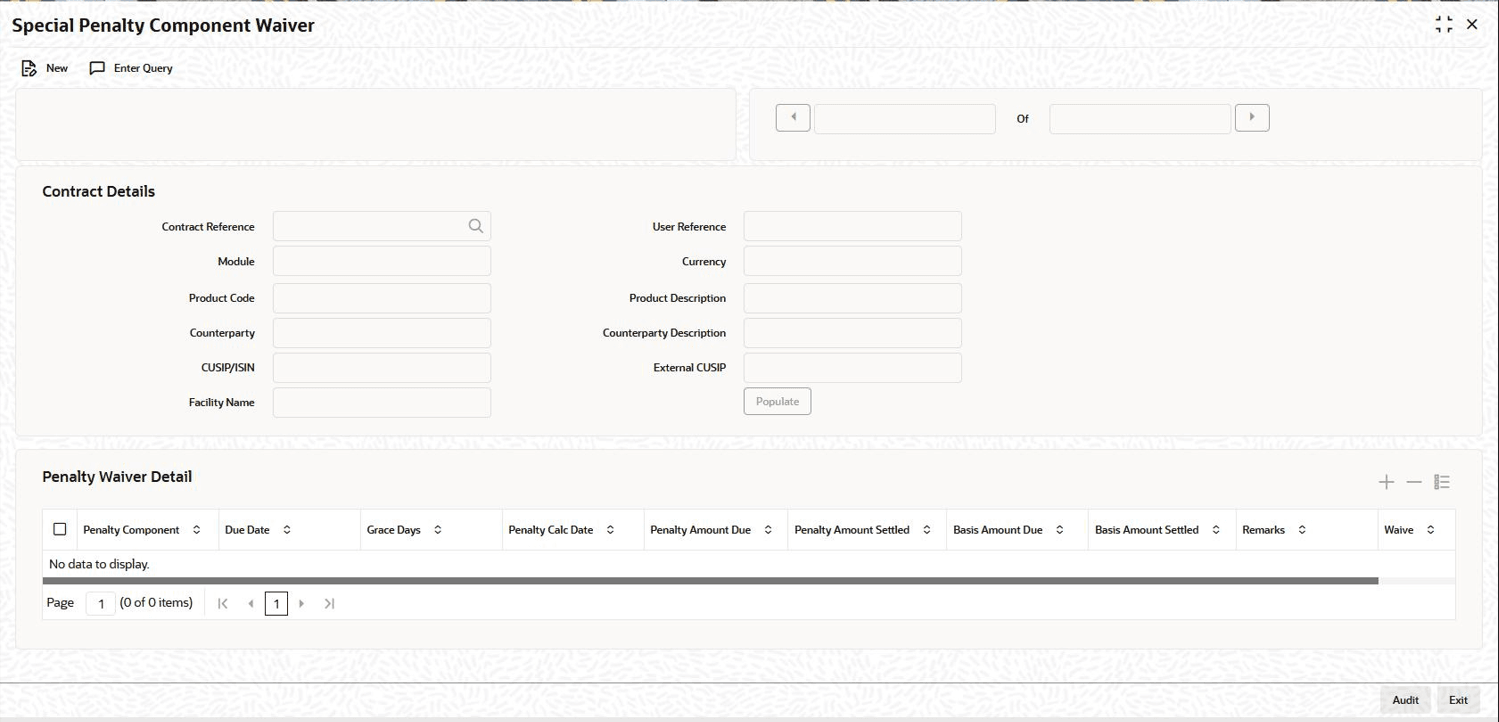Jump to last page of table

click(329, 603)
